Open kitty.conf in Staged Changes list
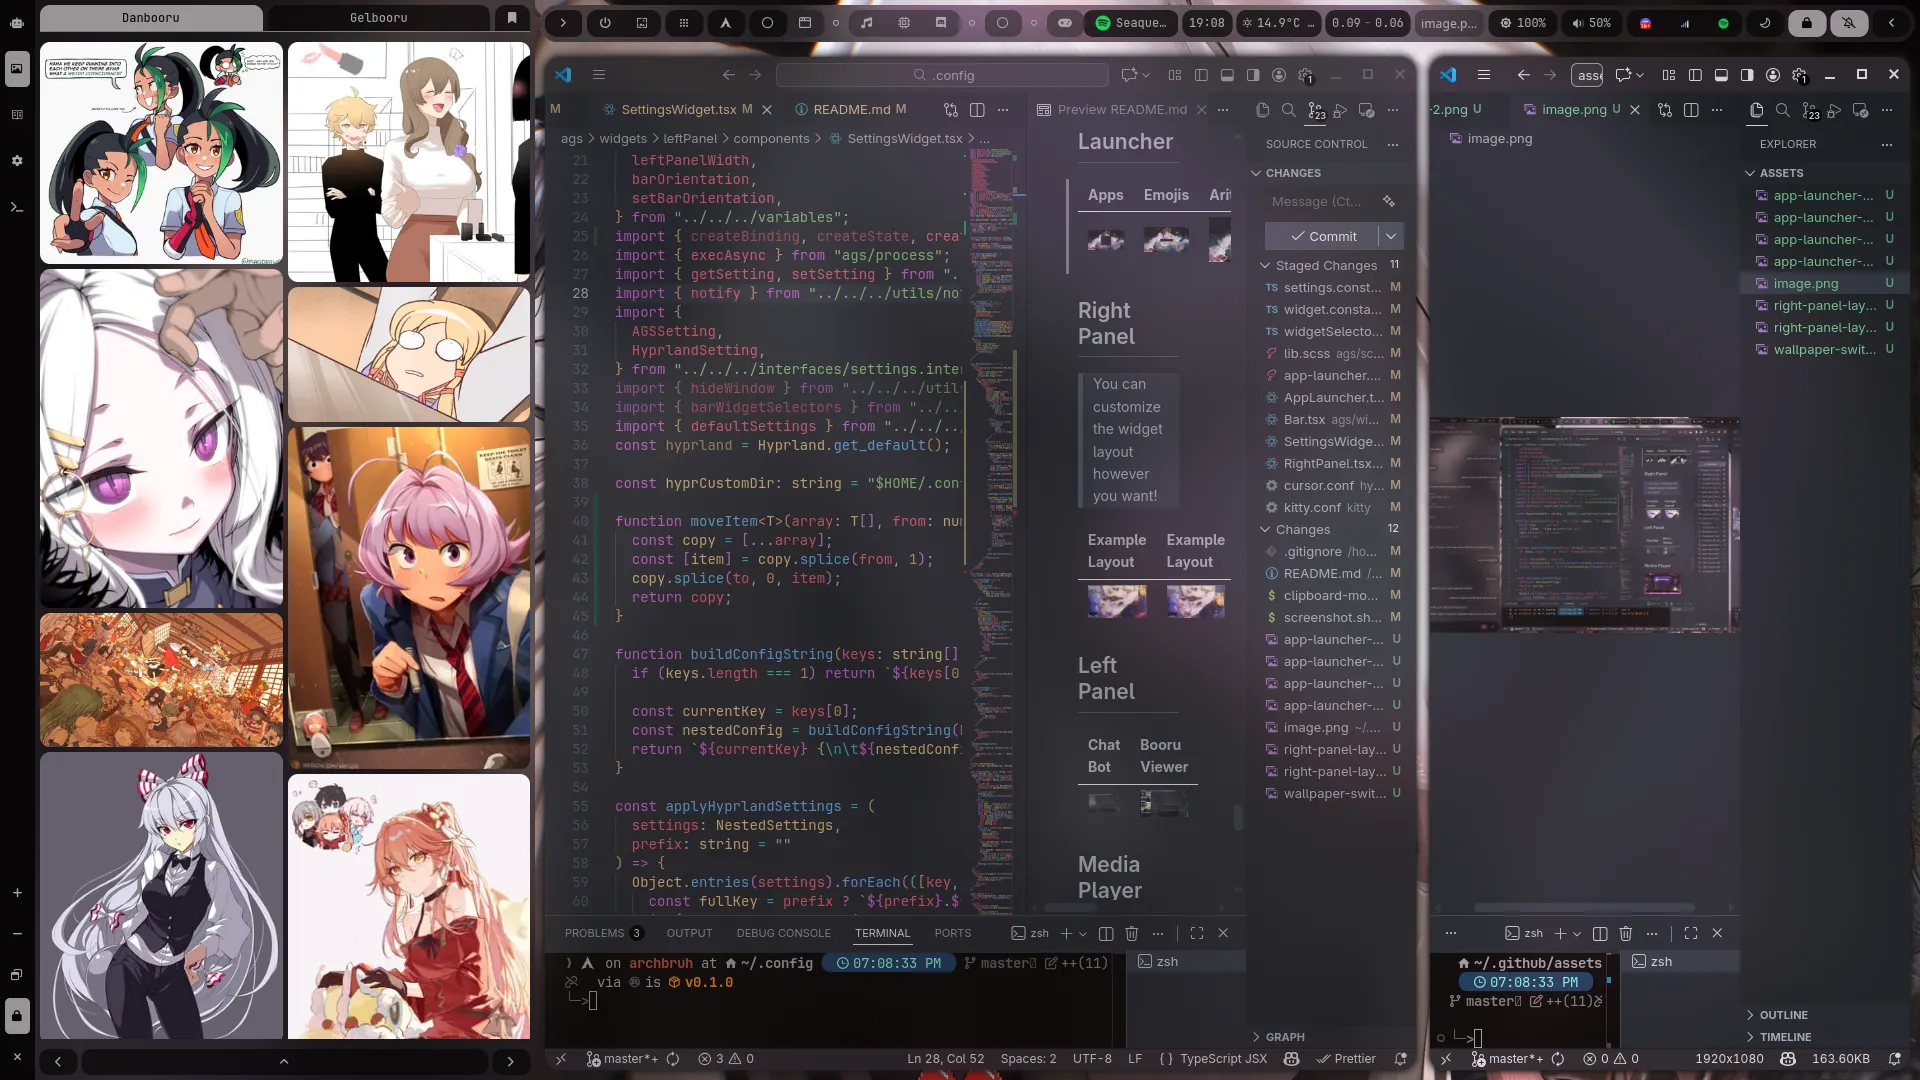Viewport: 1920px width, 1080px height. 1332,507
